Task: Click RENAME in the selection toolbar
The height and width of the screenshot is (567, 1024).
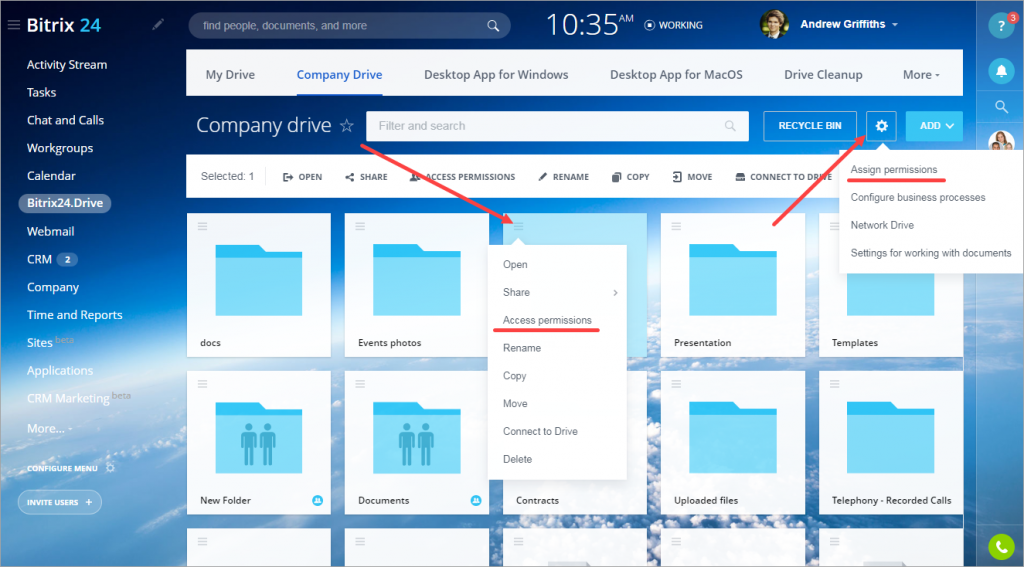Action: [x=564, y=177]
